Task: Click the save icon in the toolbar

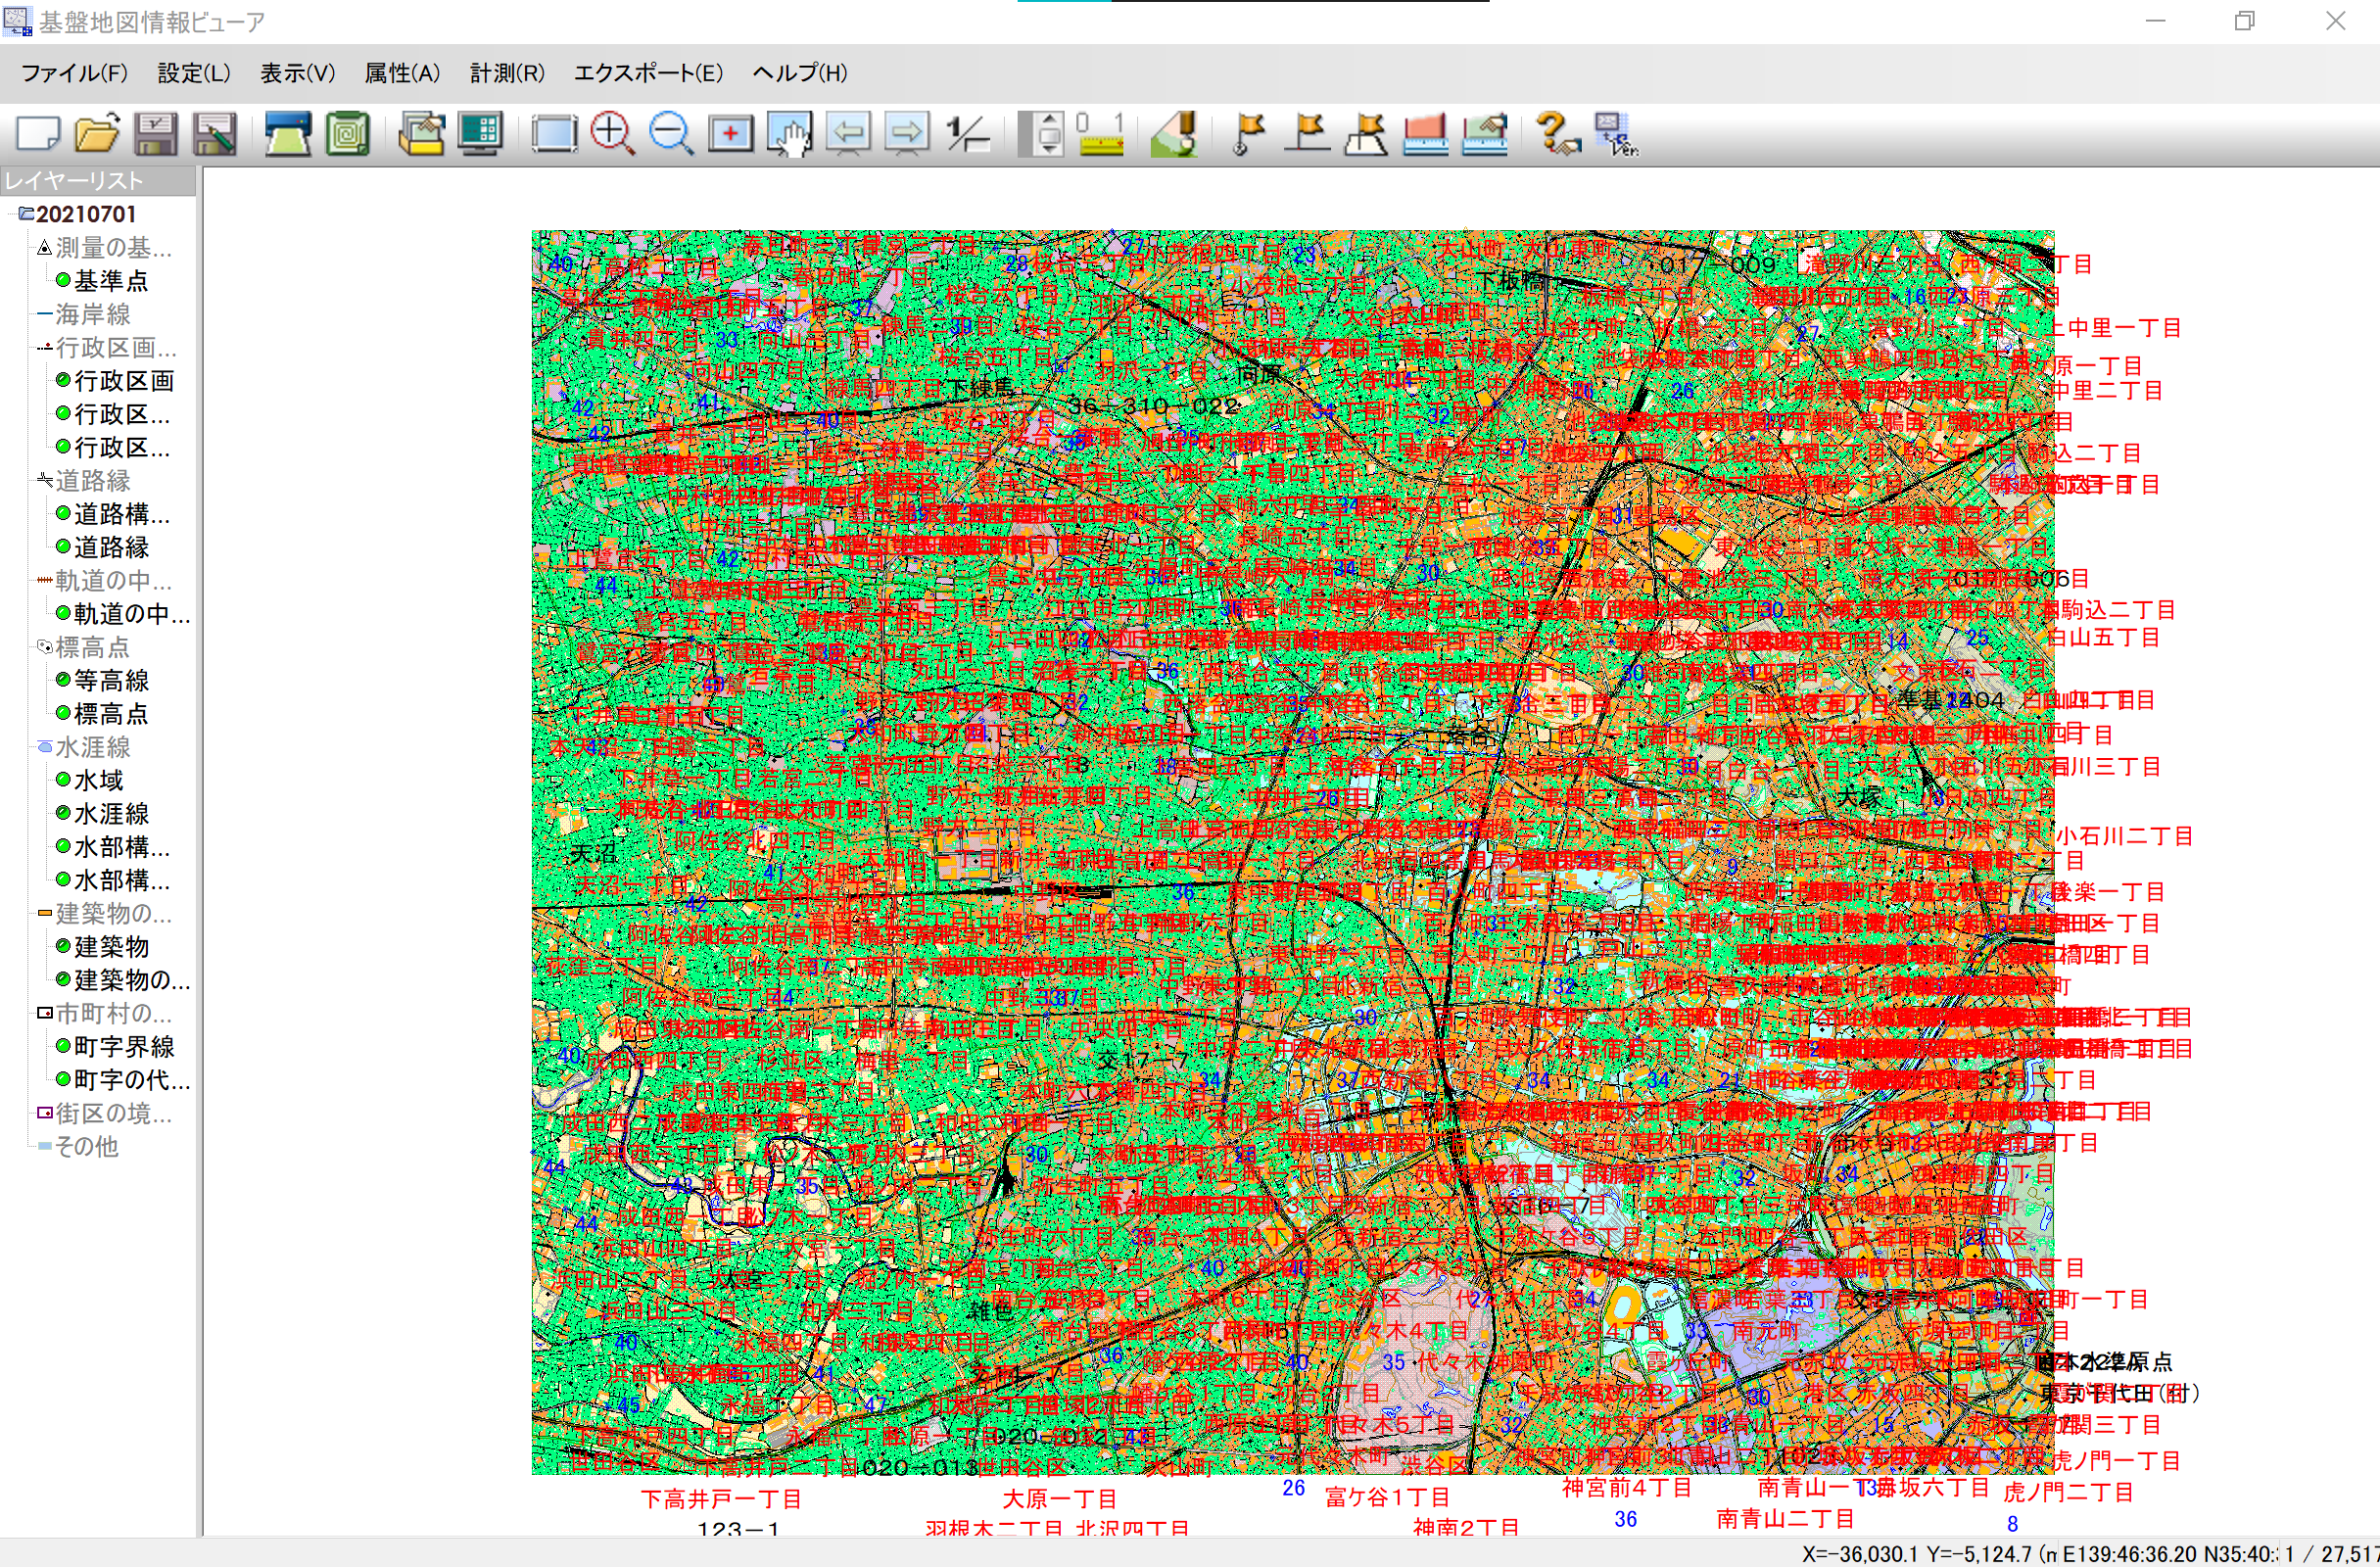Action: 155,133
